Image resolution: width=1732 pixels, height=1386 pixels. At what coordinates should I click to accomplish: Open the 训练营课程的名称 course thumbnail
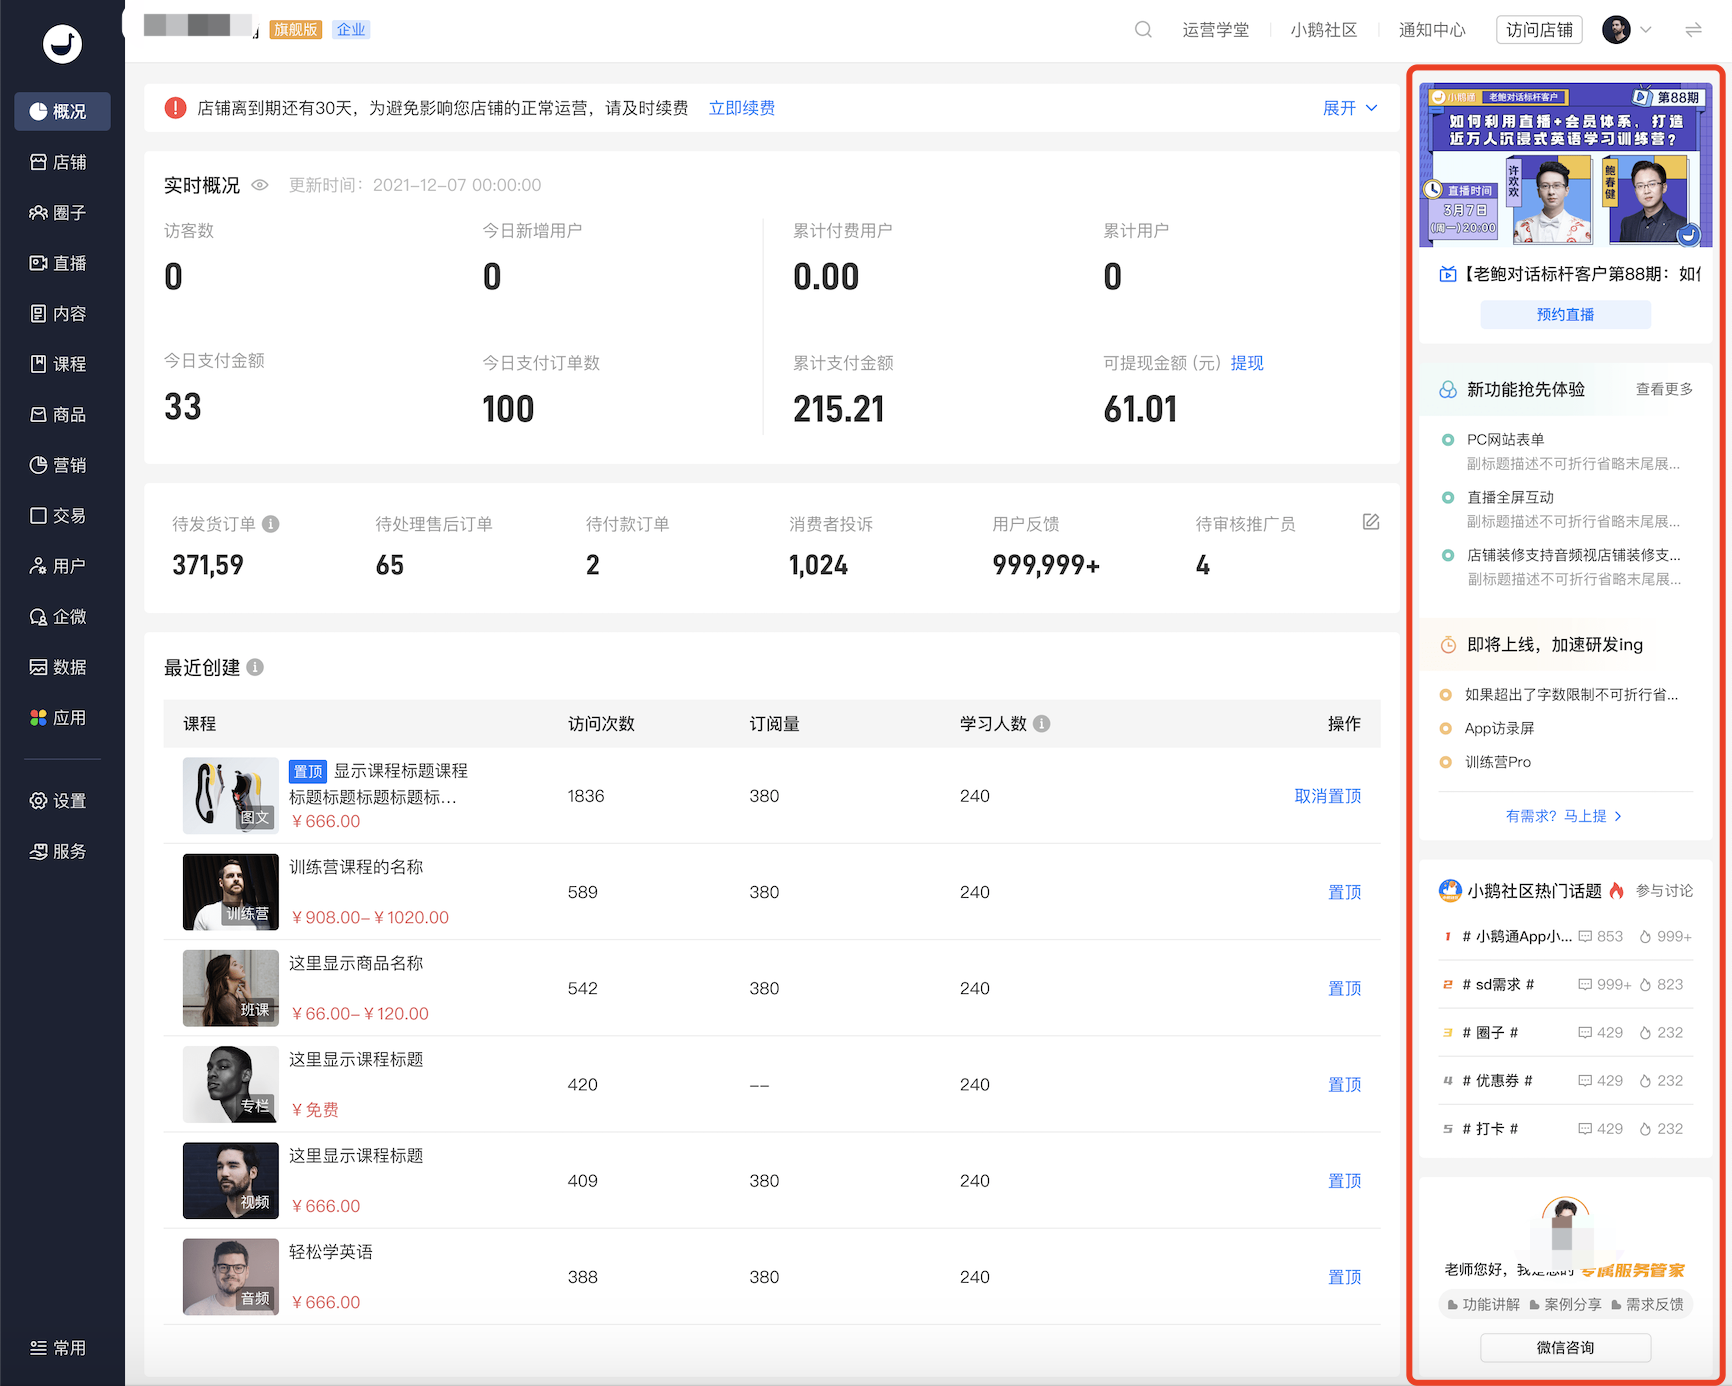pyautogui.click(x=231, y=892)
